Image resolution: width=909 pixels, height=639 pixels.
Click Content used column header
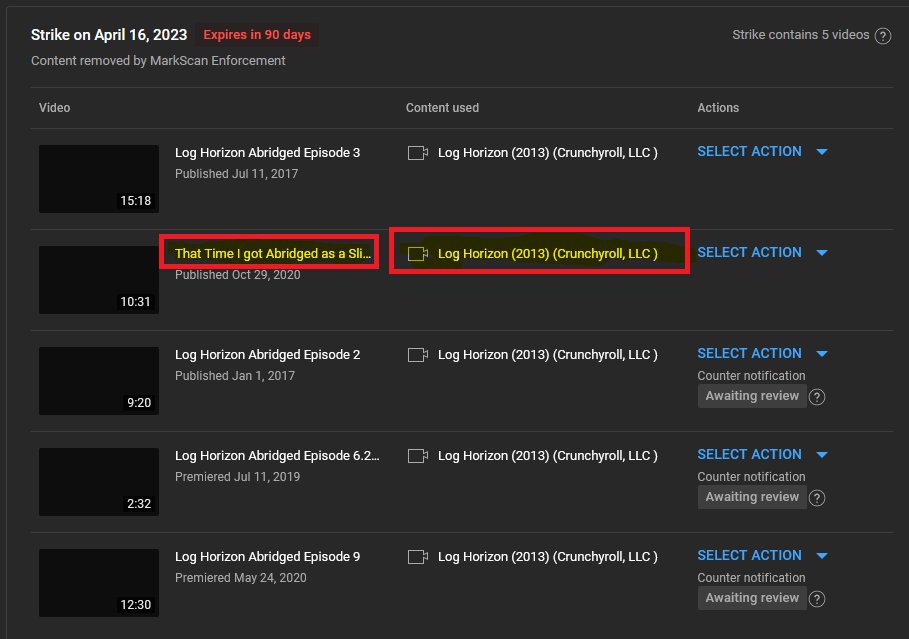tap(442, 108)
